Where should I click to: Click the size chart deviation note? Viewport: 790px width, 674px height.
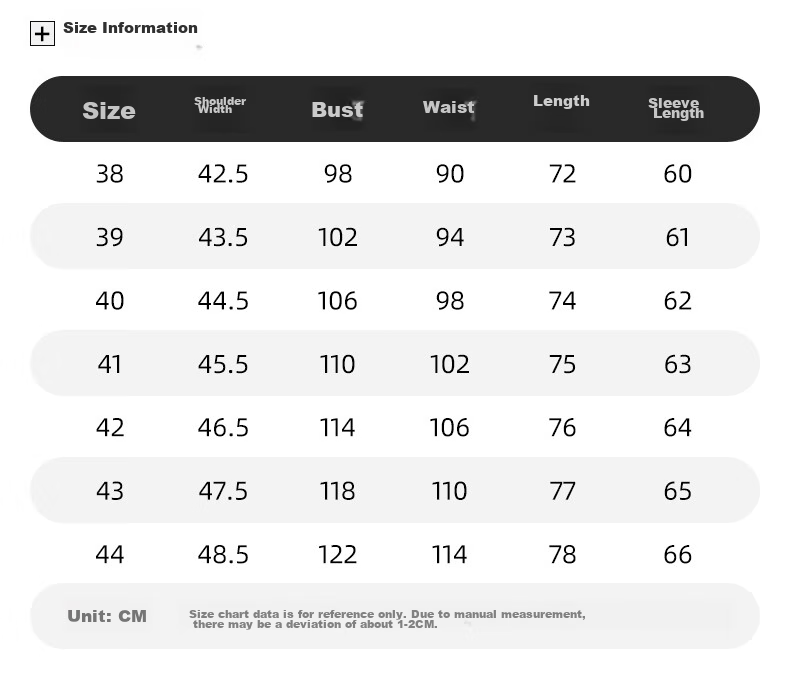click(387, 619)
